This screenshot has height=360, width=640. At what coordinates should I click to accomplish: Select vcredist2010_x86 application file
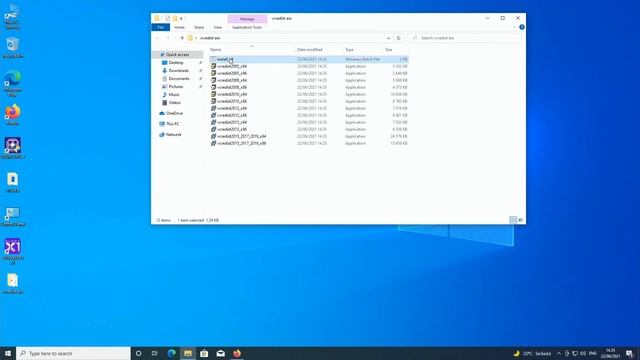click(x=309, y=101)
